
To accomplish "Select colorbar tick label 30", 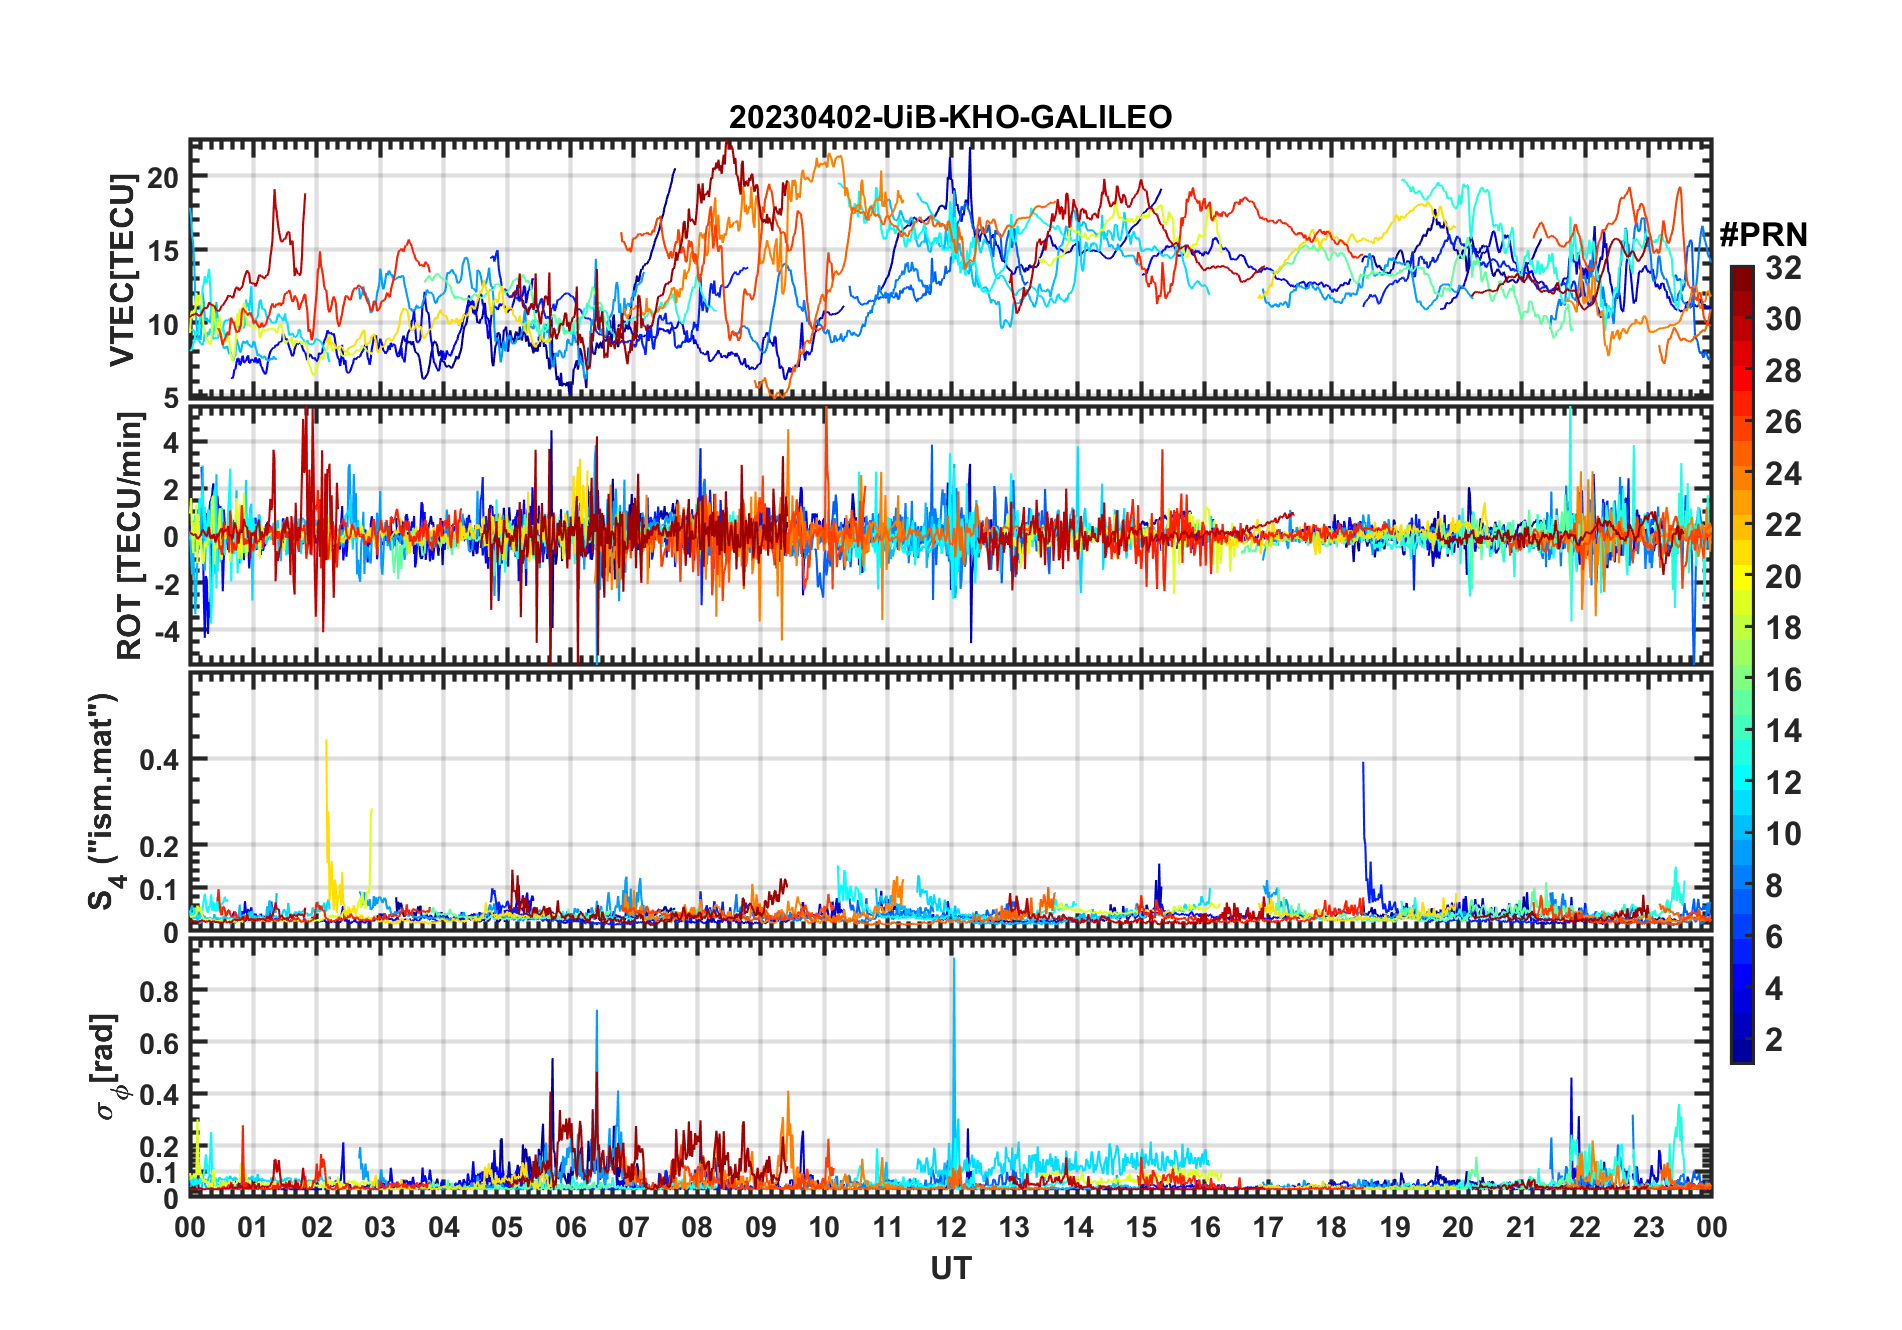I will [x=1783, y=319].
